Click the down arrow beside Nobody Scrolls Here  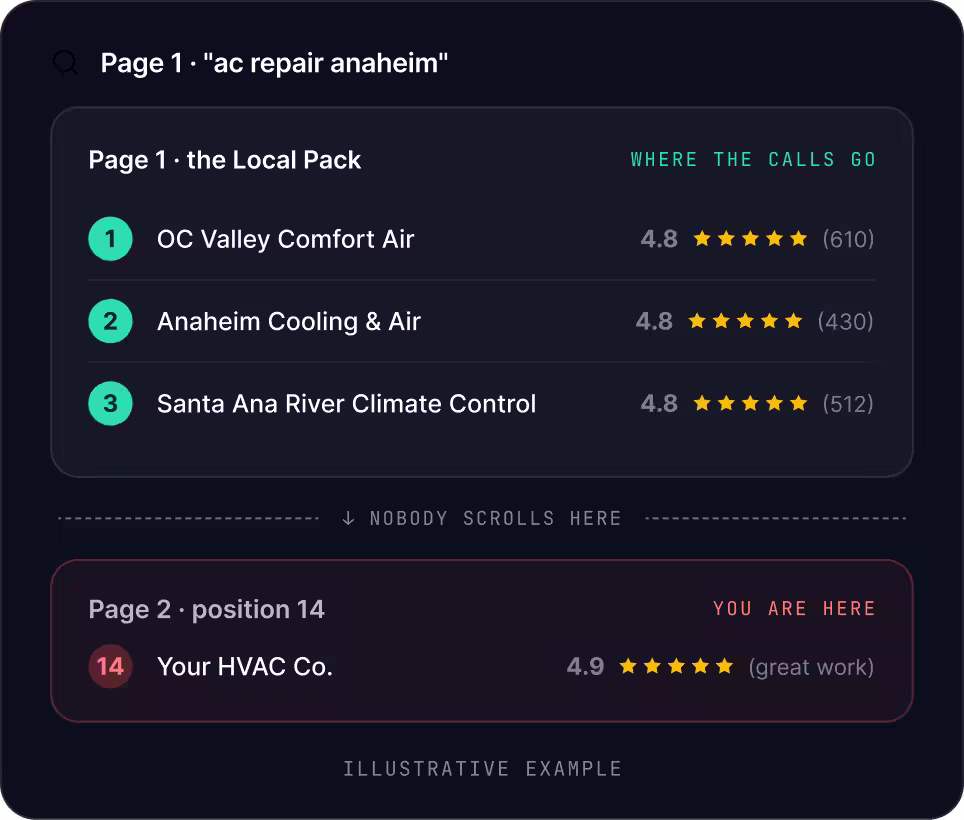coord(349,518)
